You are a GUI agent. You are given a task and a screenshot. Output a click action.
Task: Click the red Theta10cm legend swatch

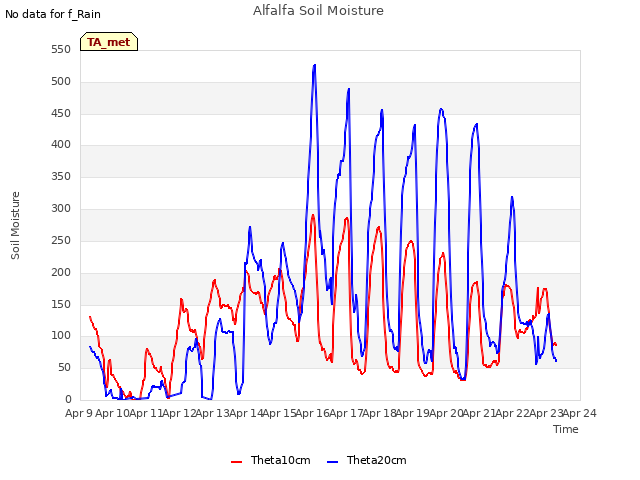click(x=236, y=462)
